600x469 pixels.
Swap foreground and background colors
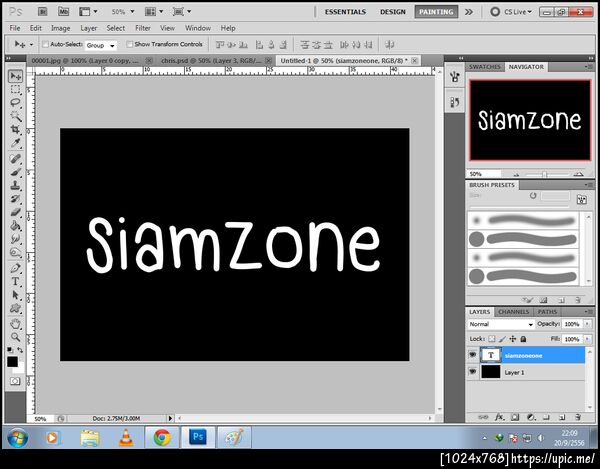click(20, 350)
